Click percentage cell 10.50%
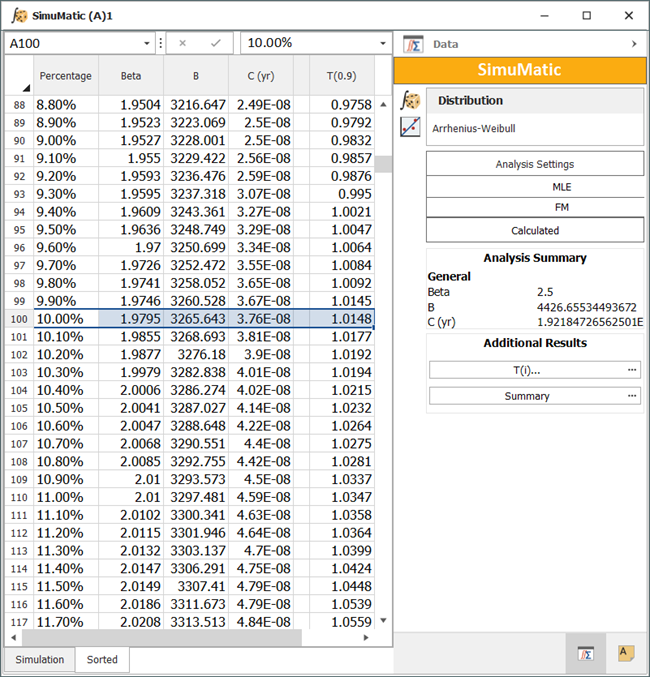 pos(66,408)
